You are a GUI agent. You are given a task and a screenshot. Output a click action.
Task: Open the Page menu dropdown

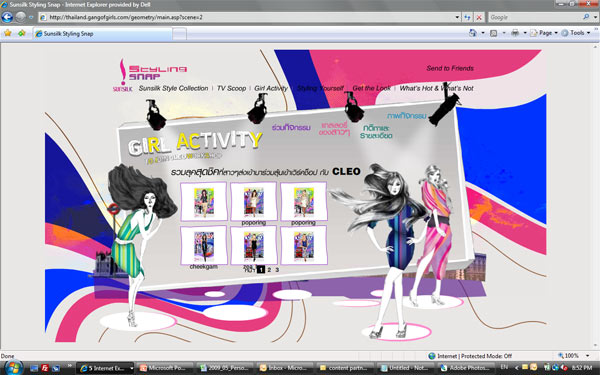[544, 33]
